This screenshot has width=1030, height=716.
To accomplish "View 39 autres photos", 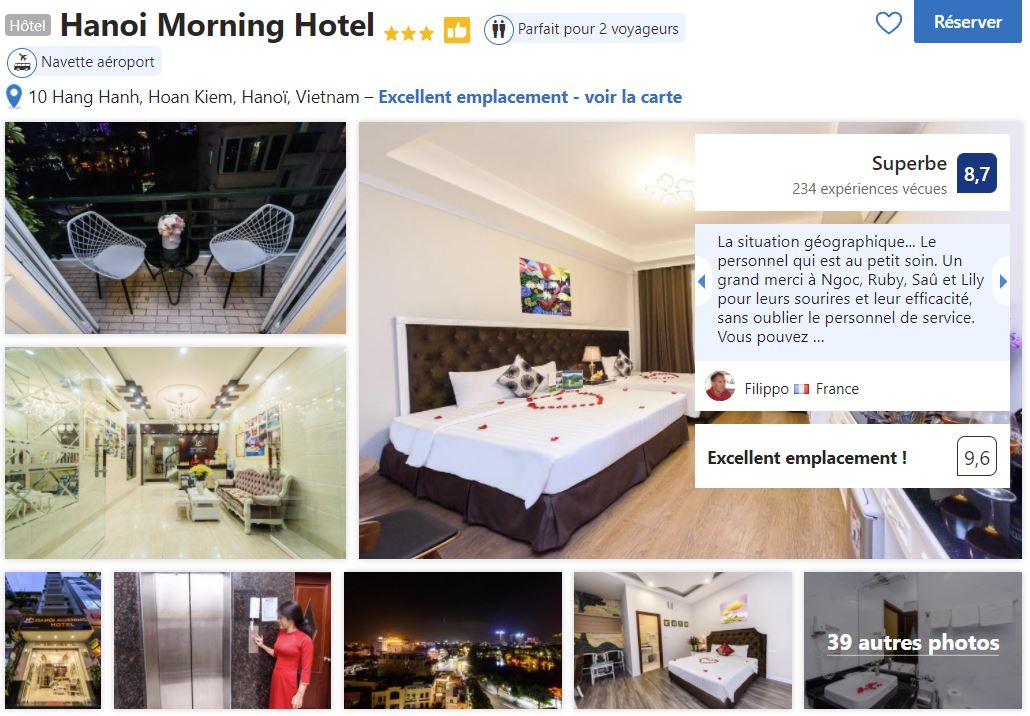I will point(912,640).
